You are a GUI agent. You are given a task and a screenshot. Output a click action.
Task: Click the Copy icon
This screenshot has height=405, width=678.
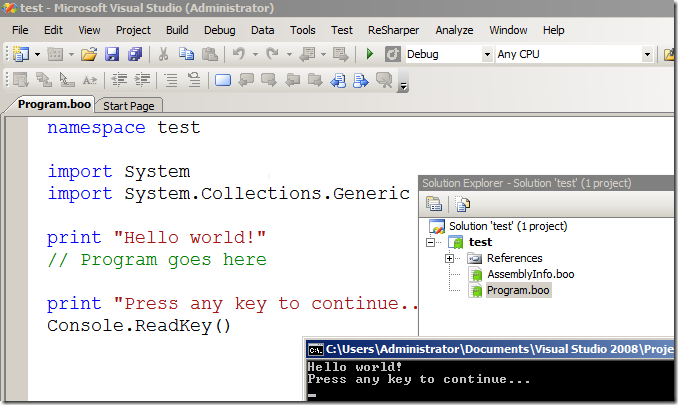pos(186,54)
